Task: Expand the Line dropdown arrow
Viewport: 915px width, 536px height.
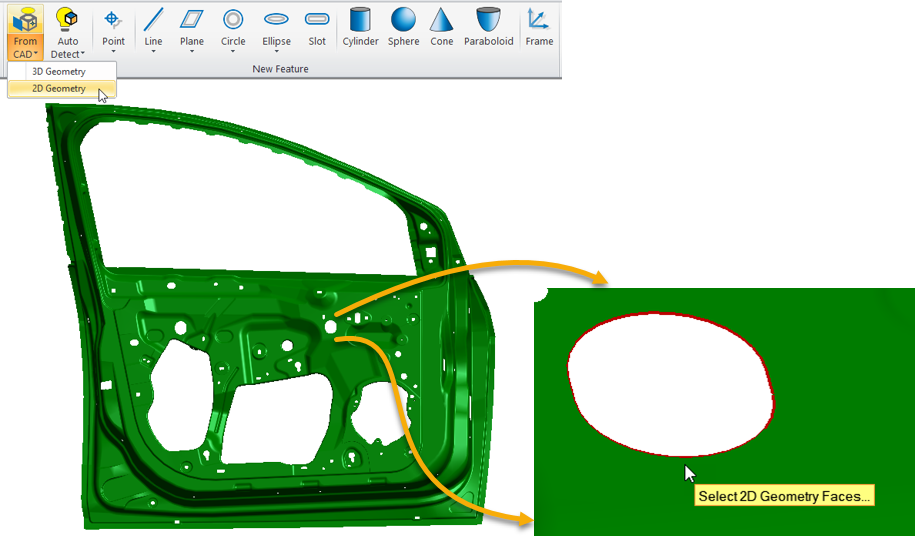Action: pos(153,52)
